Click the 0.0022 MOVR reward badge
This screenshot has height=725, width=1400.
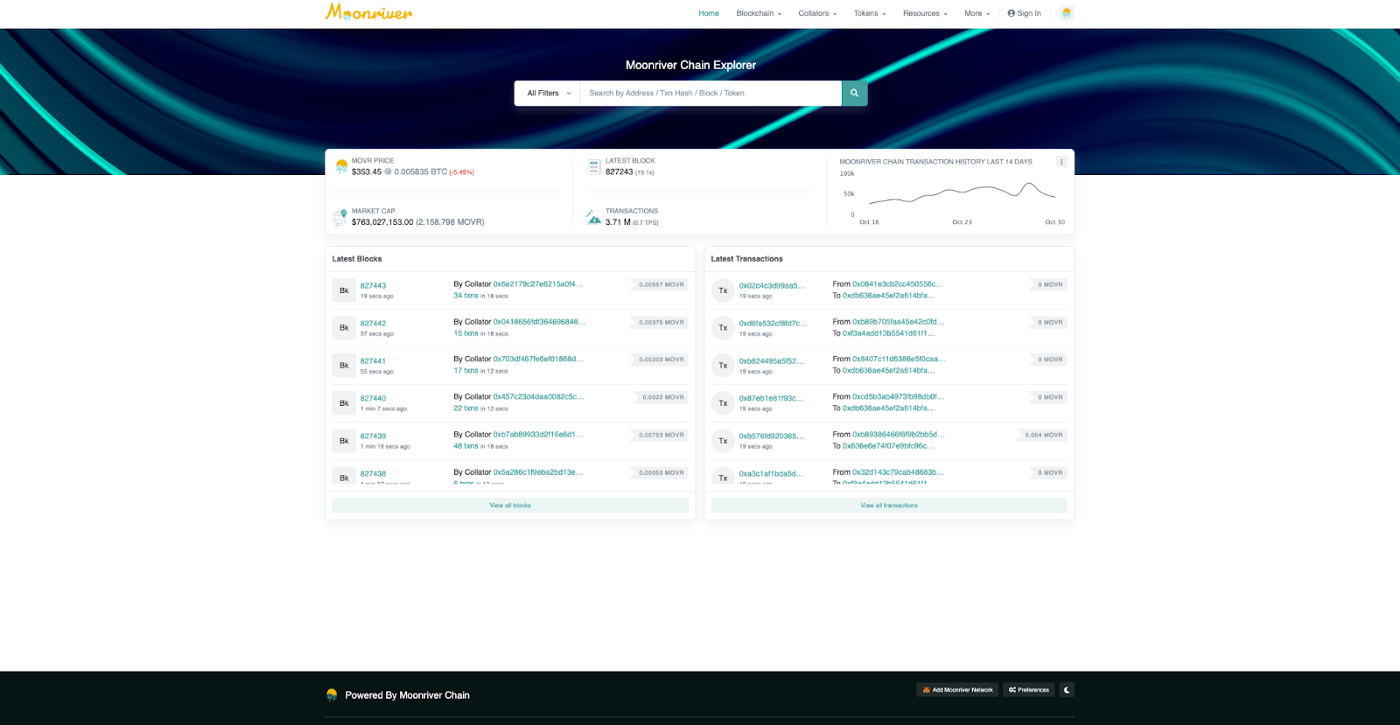662,398
